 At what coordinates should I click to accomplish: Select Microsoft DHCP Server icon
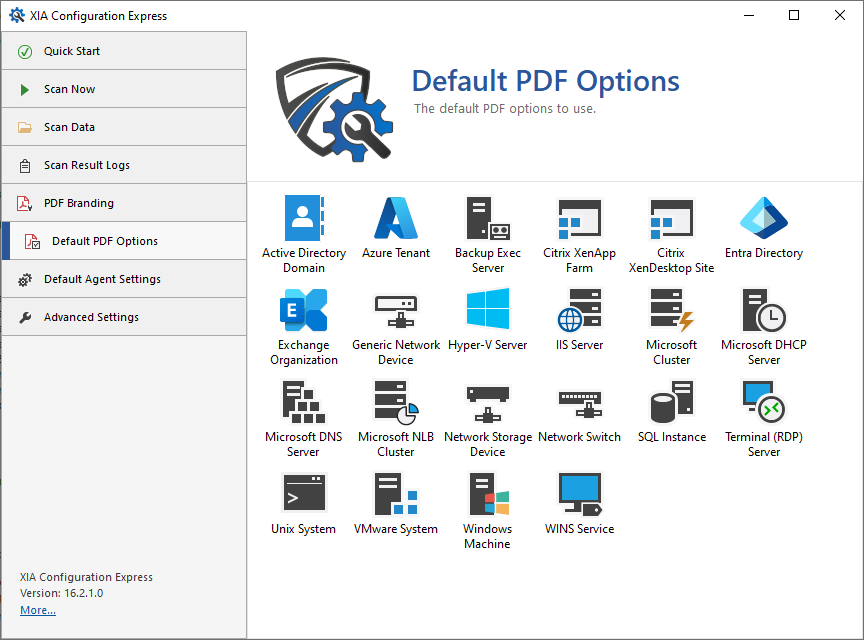tap(764, 310)
